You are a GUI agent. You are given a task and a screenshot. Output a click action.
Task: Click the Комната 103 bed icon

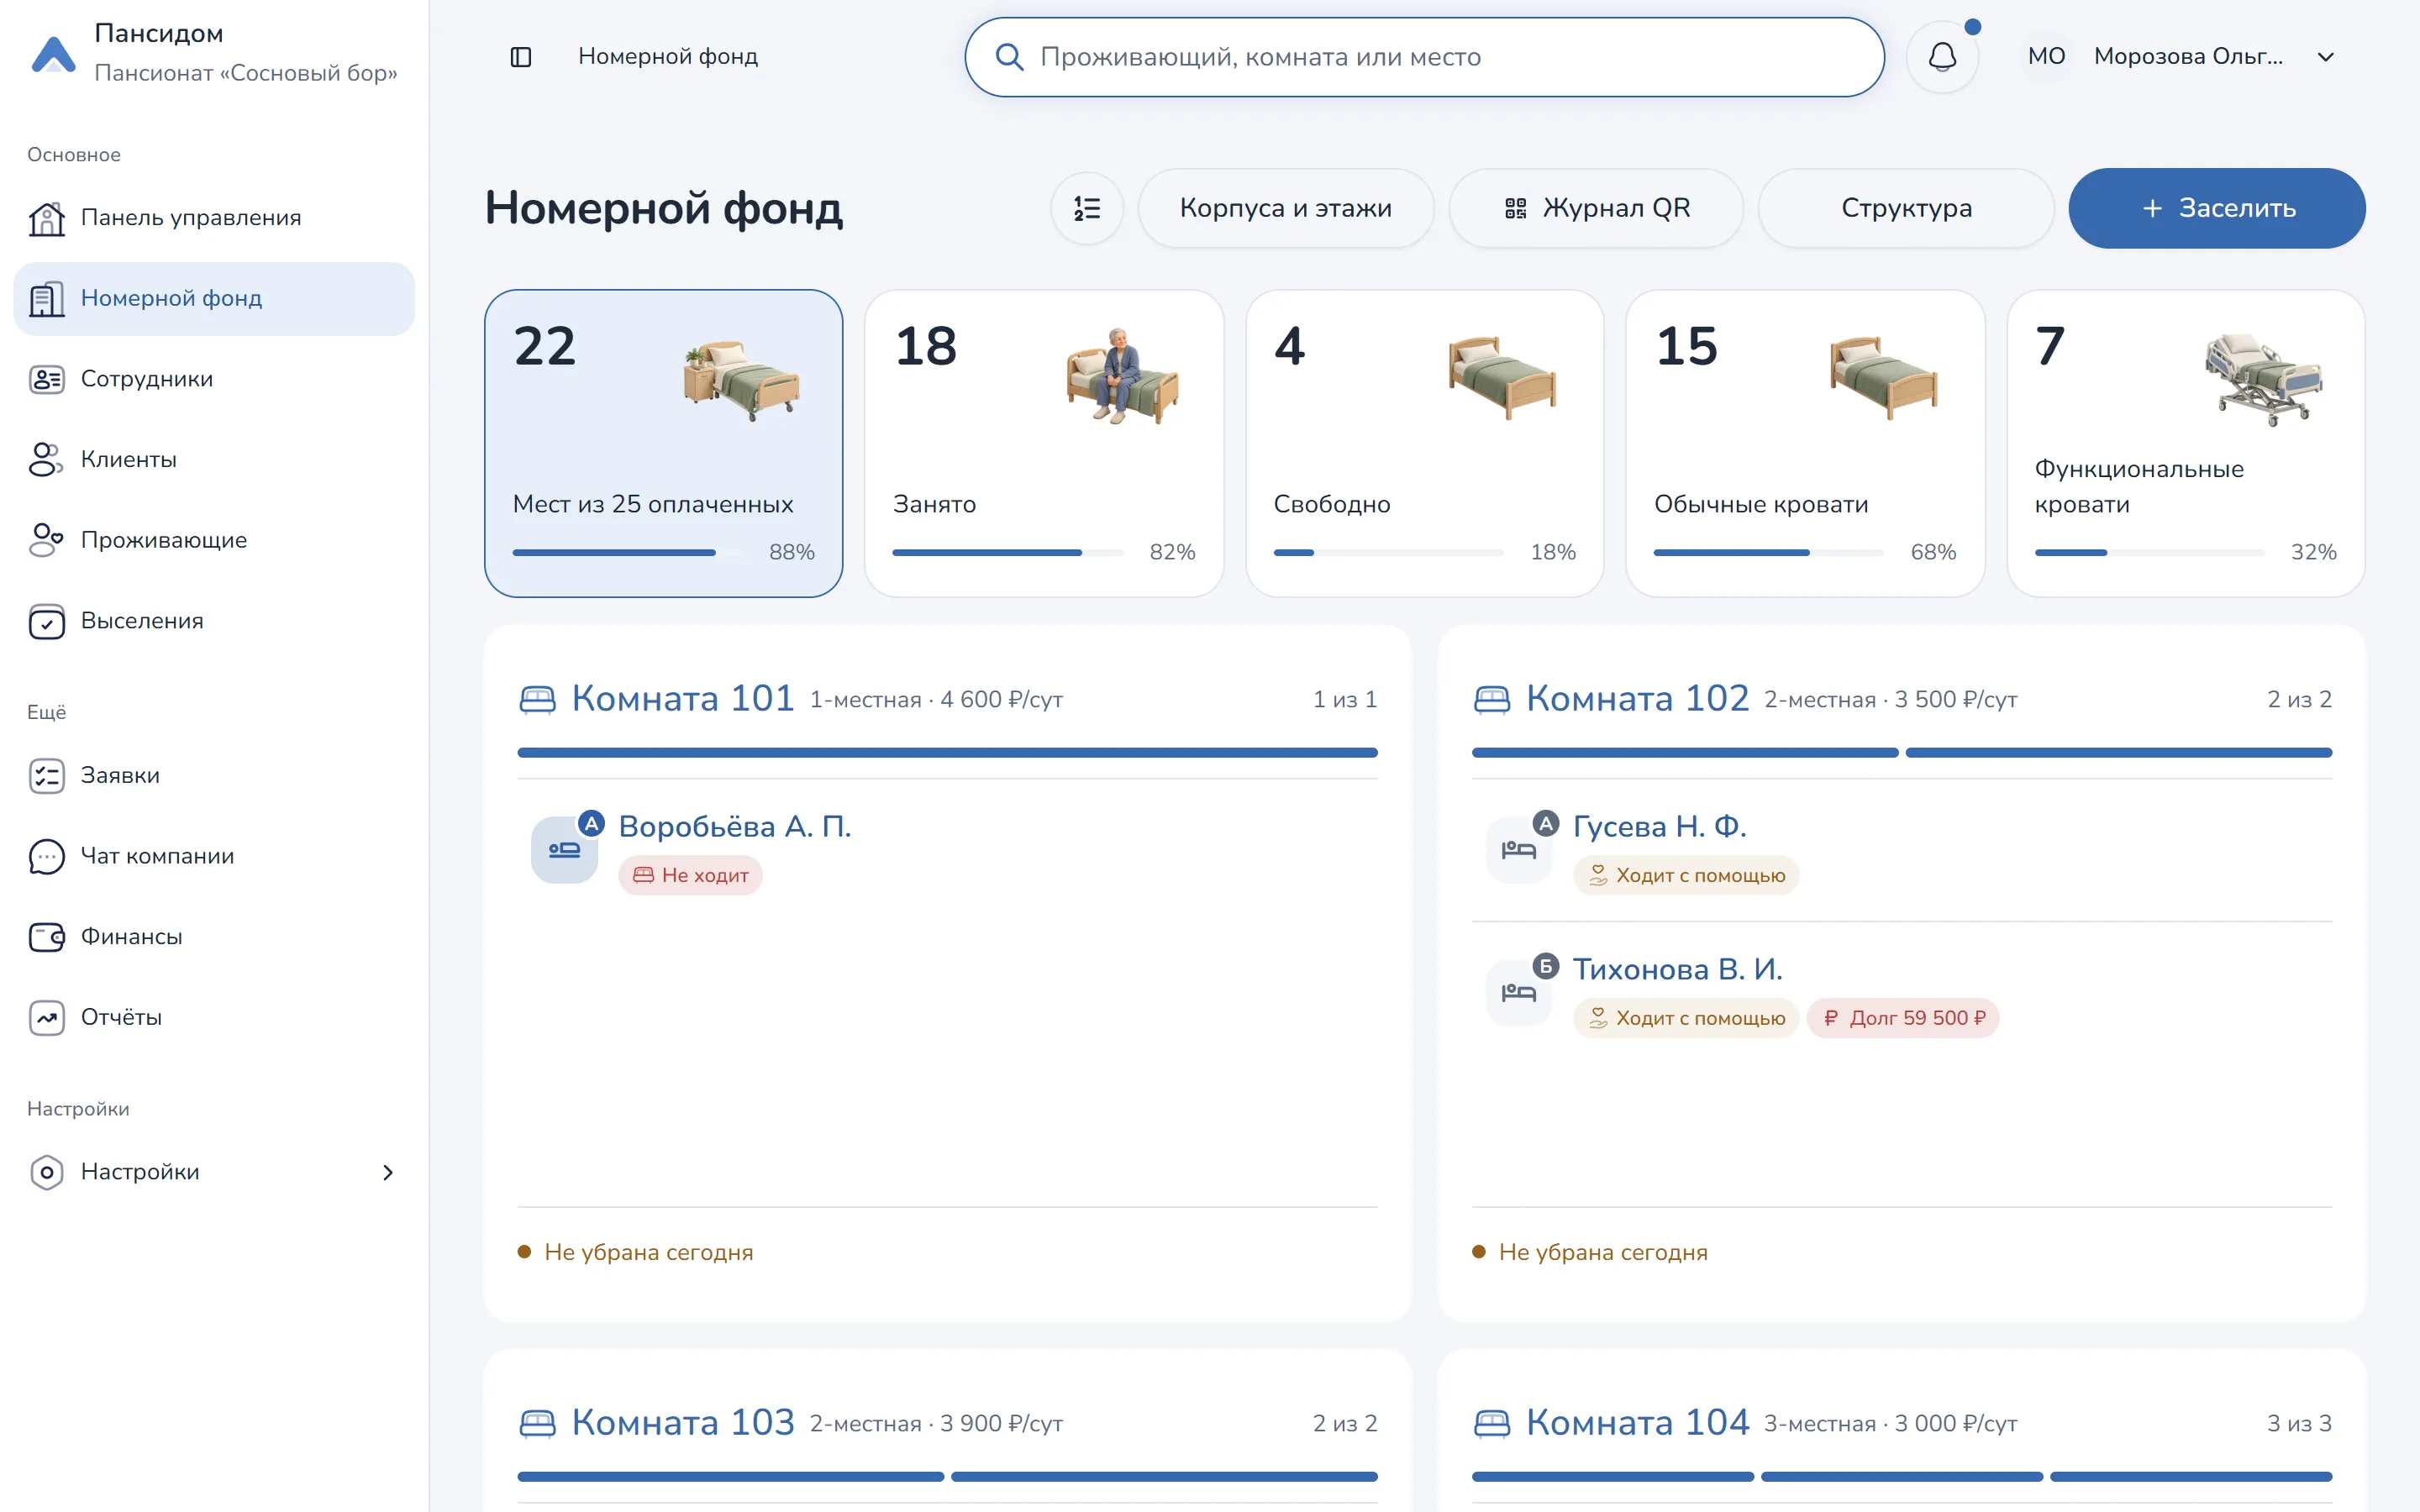537,1423
